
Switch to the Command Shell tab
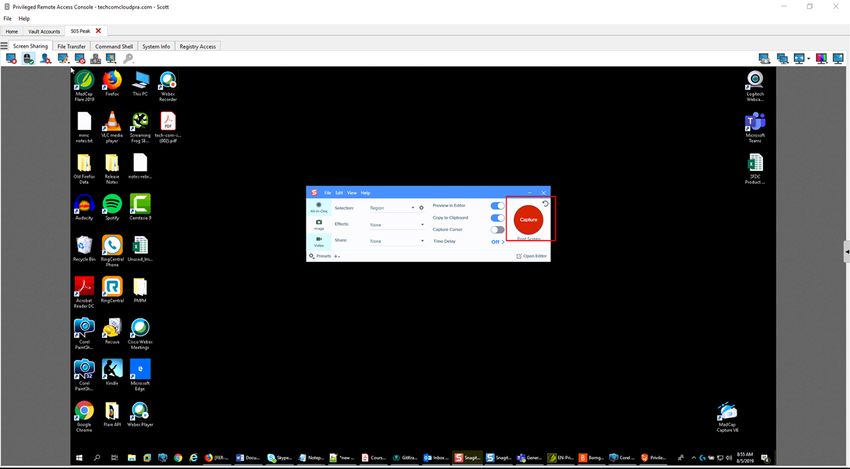(114, 47)
